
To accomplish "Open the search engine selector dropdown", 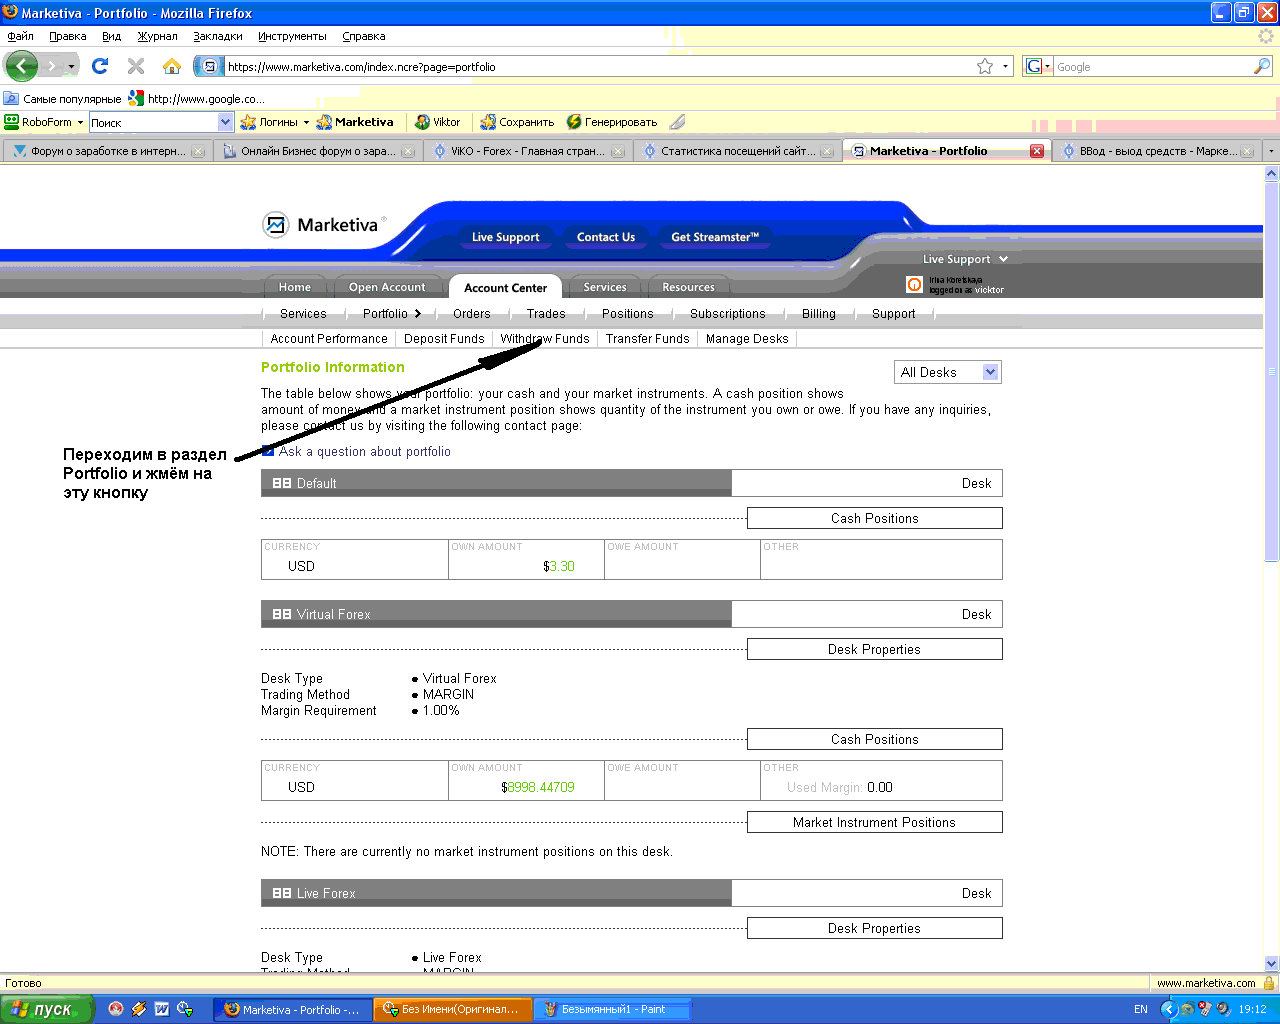I will tap(1047, 67).
